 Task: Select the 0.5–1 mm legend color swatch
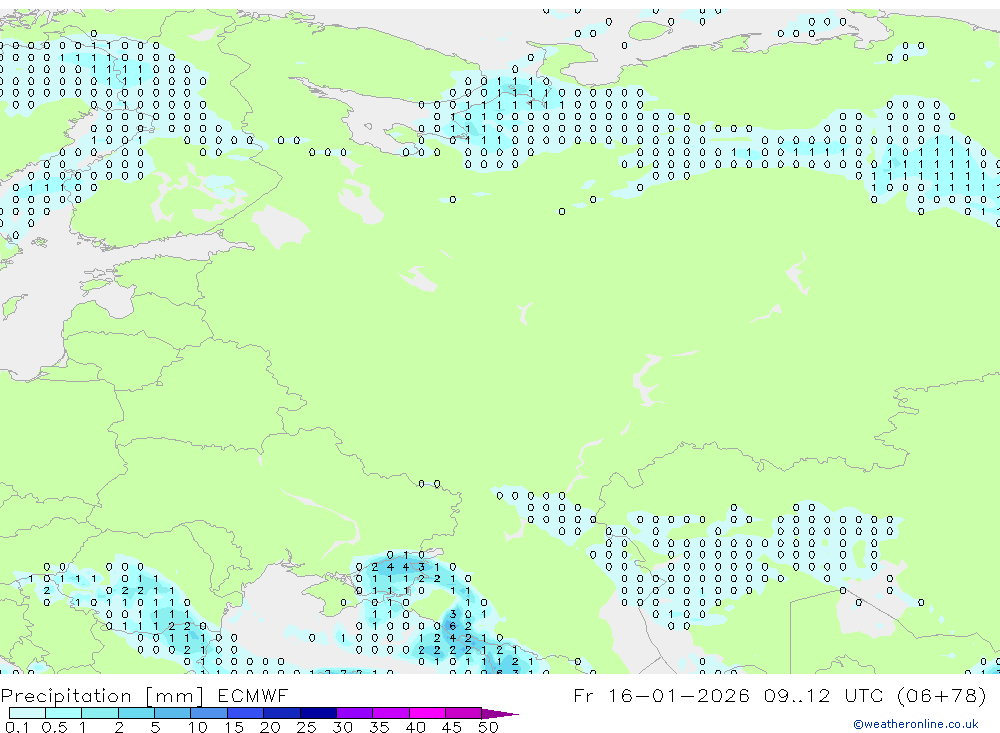pyautogui.click(x=63, y=713)
